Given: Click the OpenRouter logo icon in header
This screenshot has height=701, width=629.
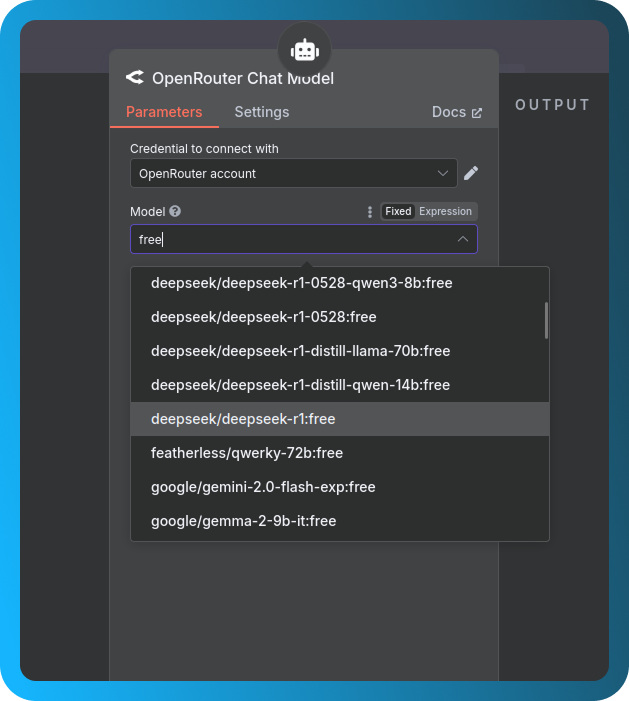Looking at the screenshot, I should click(135, 78).
